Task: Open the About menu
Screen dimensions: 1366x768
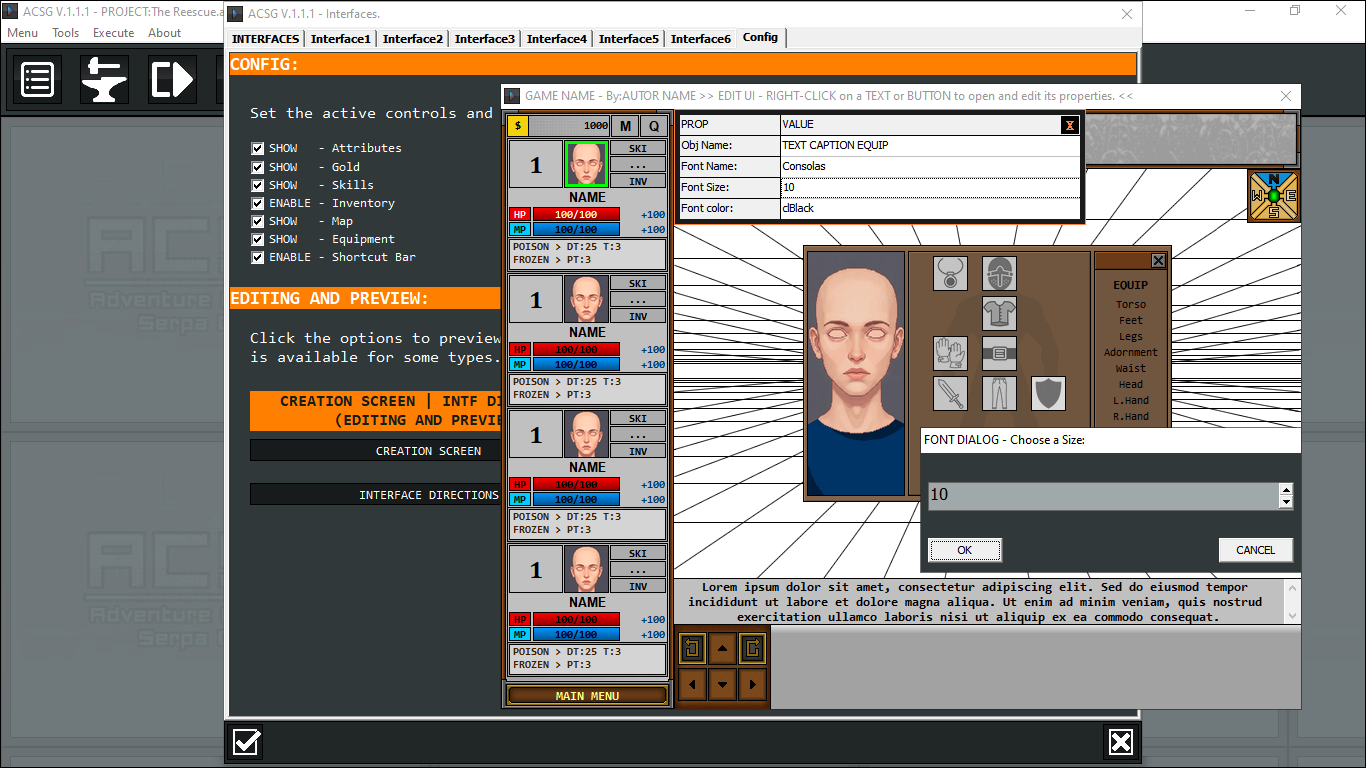Action: (x=165, y=33)
